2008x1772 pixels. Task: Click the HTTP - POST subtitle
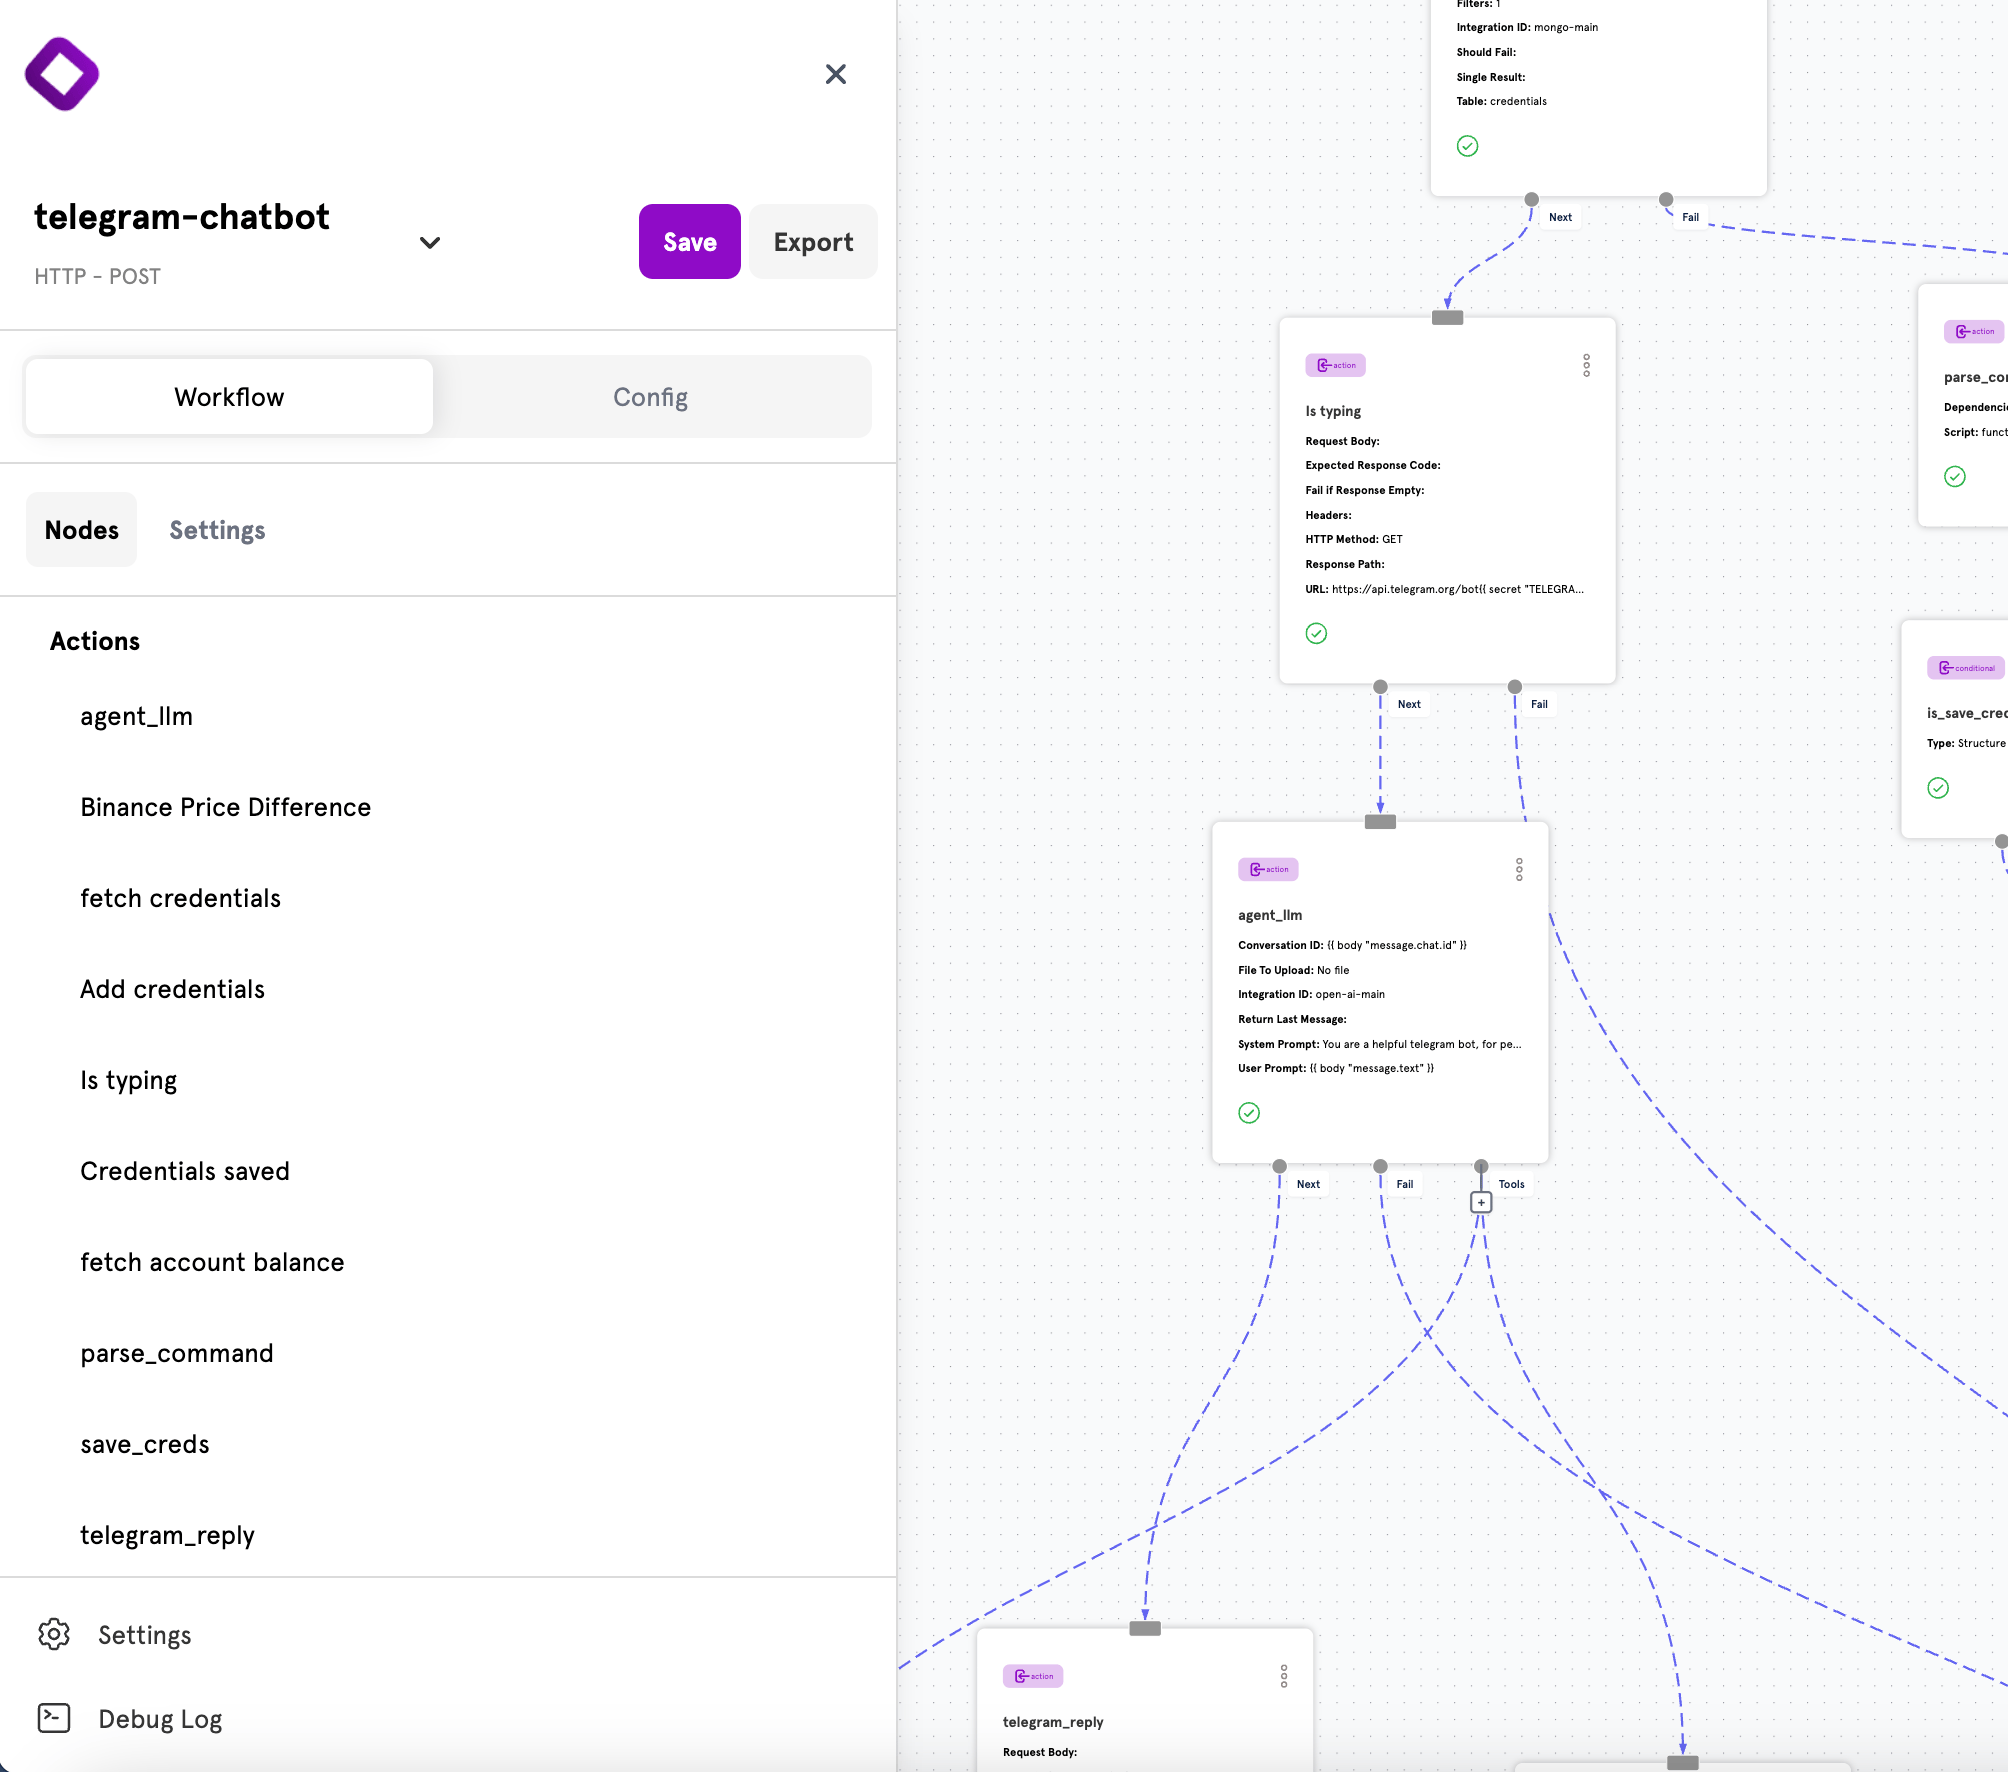[x=98, y=276]
